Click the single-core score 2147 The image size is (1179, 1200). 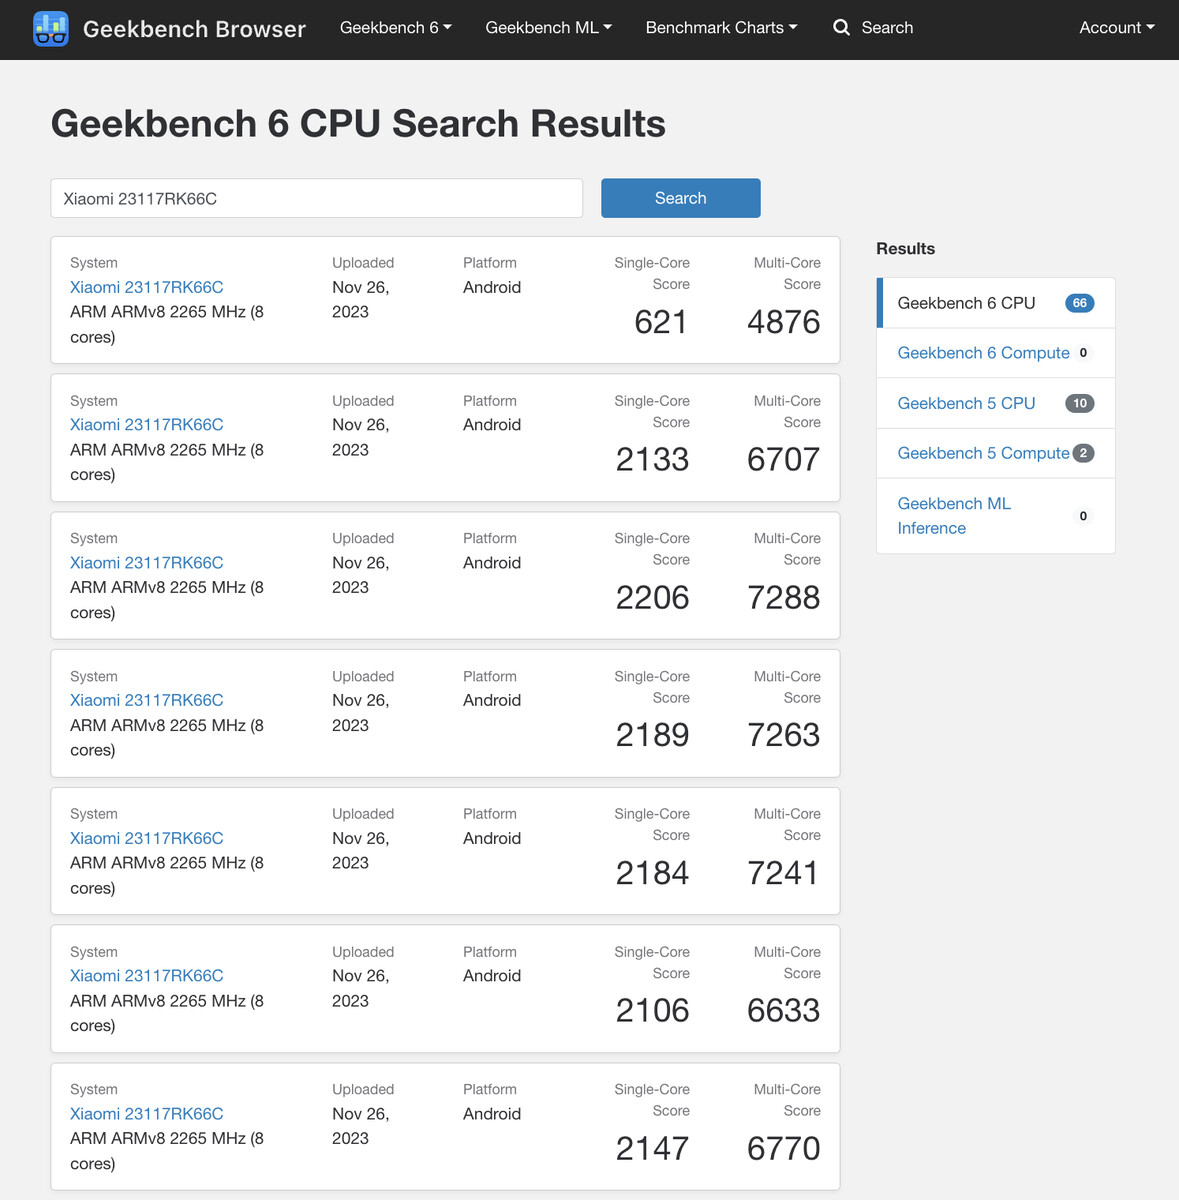point(653,1149)
